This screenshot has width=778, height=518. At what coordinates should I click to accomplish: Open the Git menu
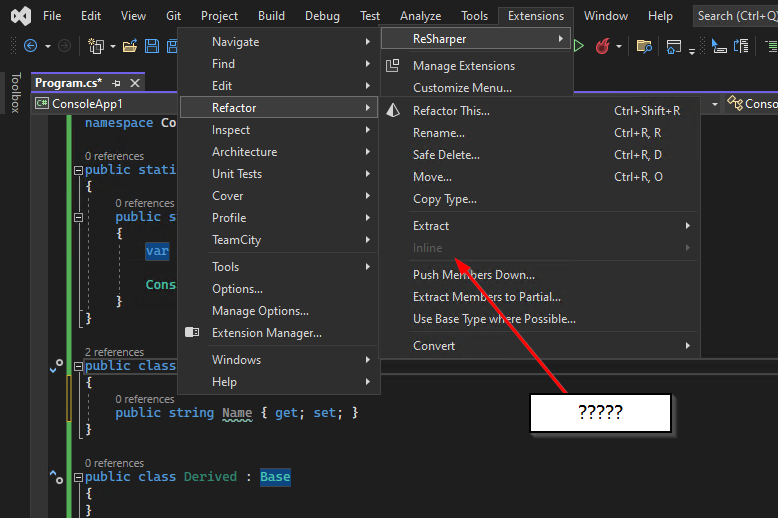point(174,16)
